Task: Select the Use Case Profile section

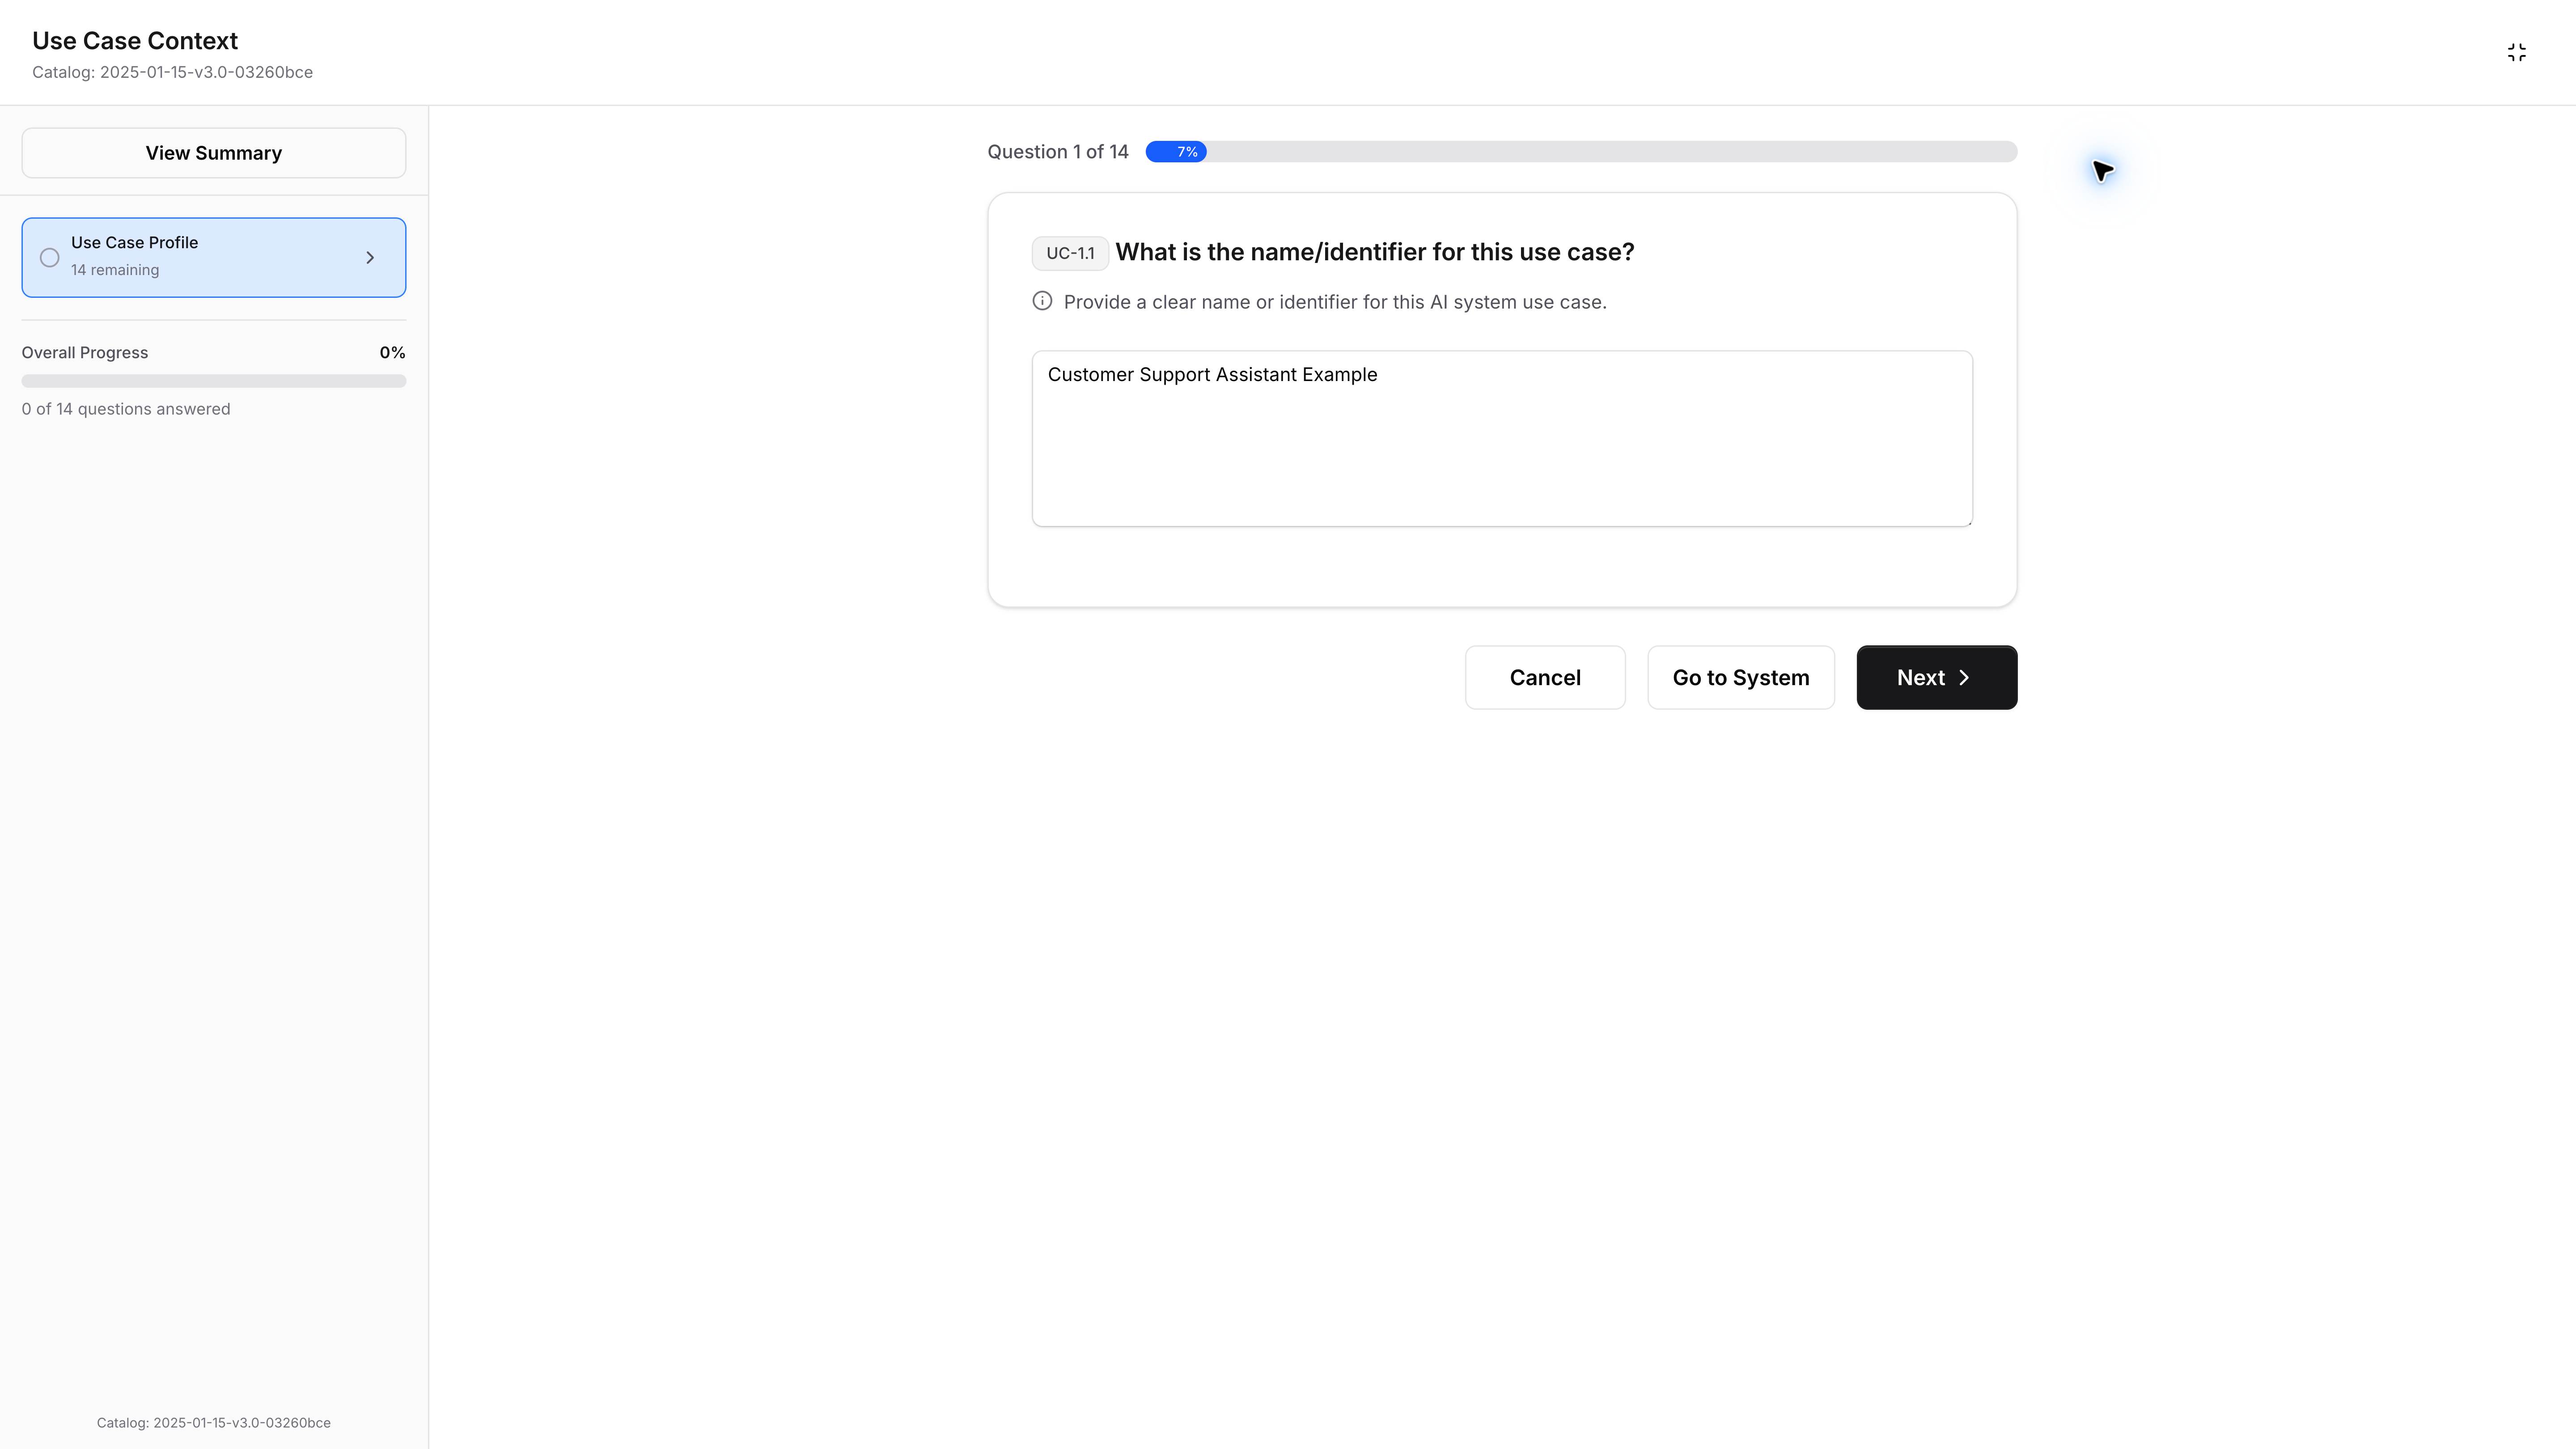Action: pyautogui.click(x=214, y=257)
